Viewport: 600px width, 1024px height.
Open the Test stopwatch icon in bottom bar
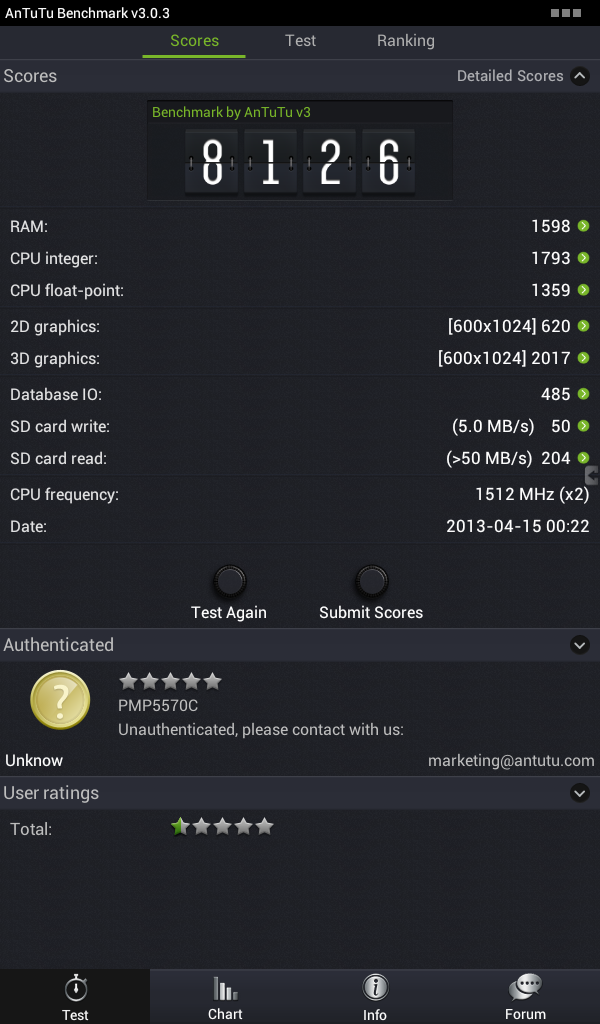pyautogui.click(x=76, y=987)
